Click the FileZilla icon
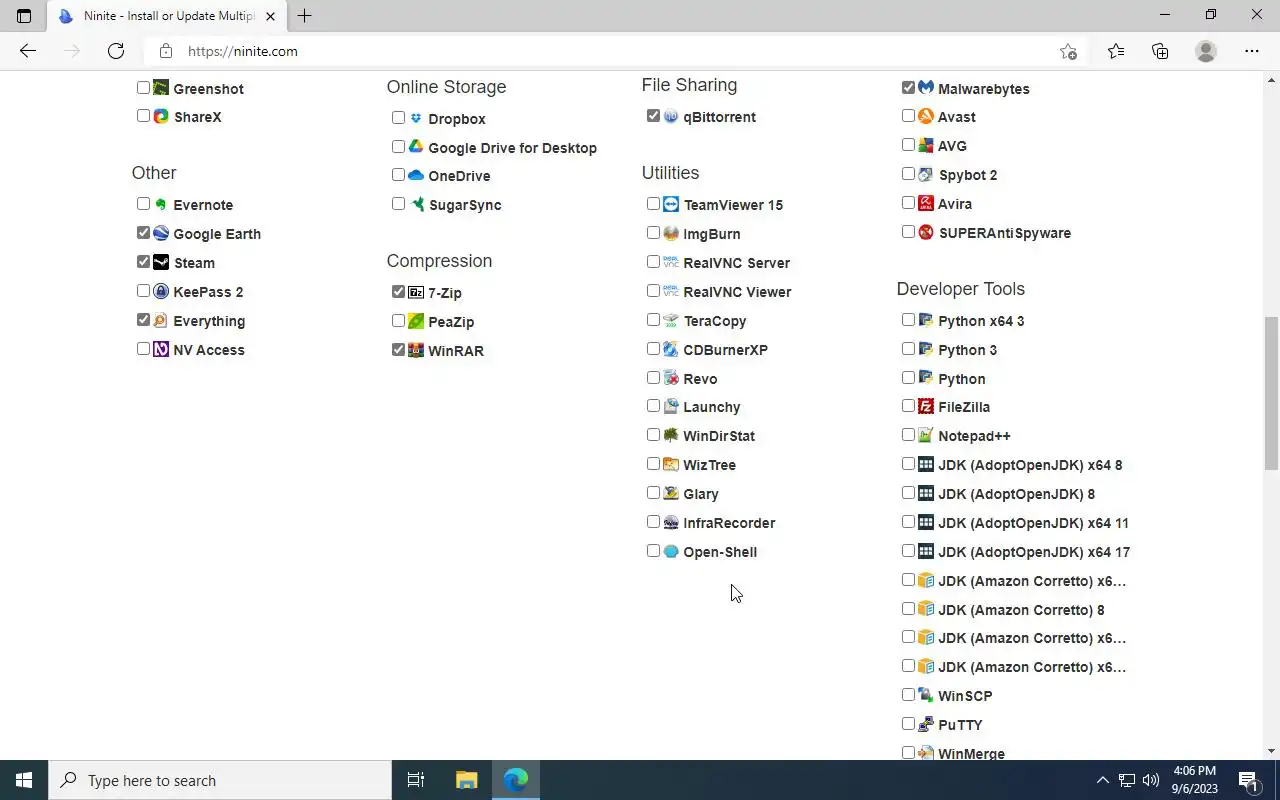 926,406
